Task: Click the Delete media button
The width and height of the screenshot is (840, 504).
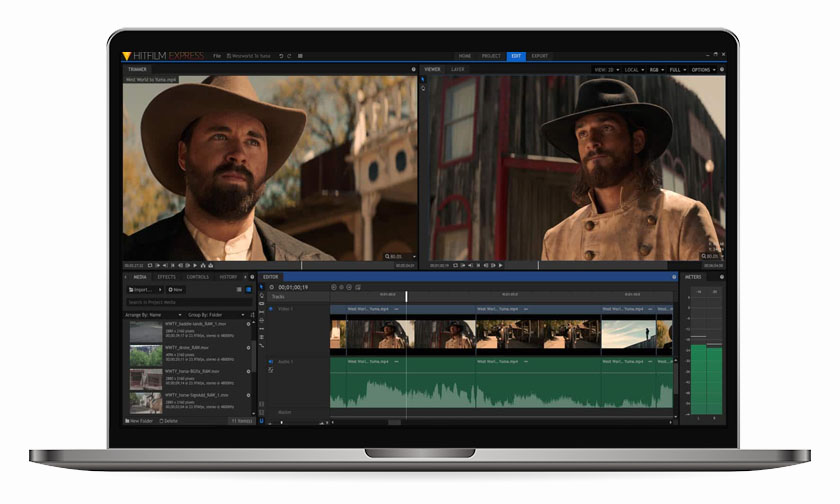Action: point(168,421)
